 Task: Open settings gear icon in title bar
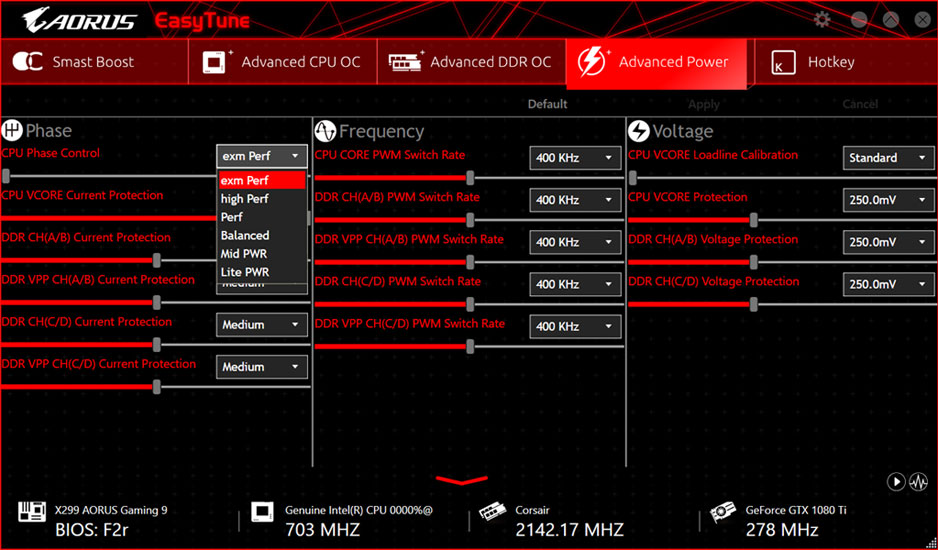(822, 20)
